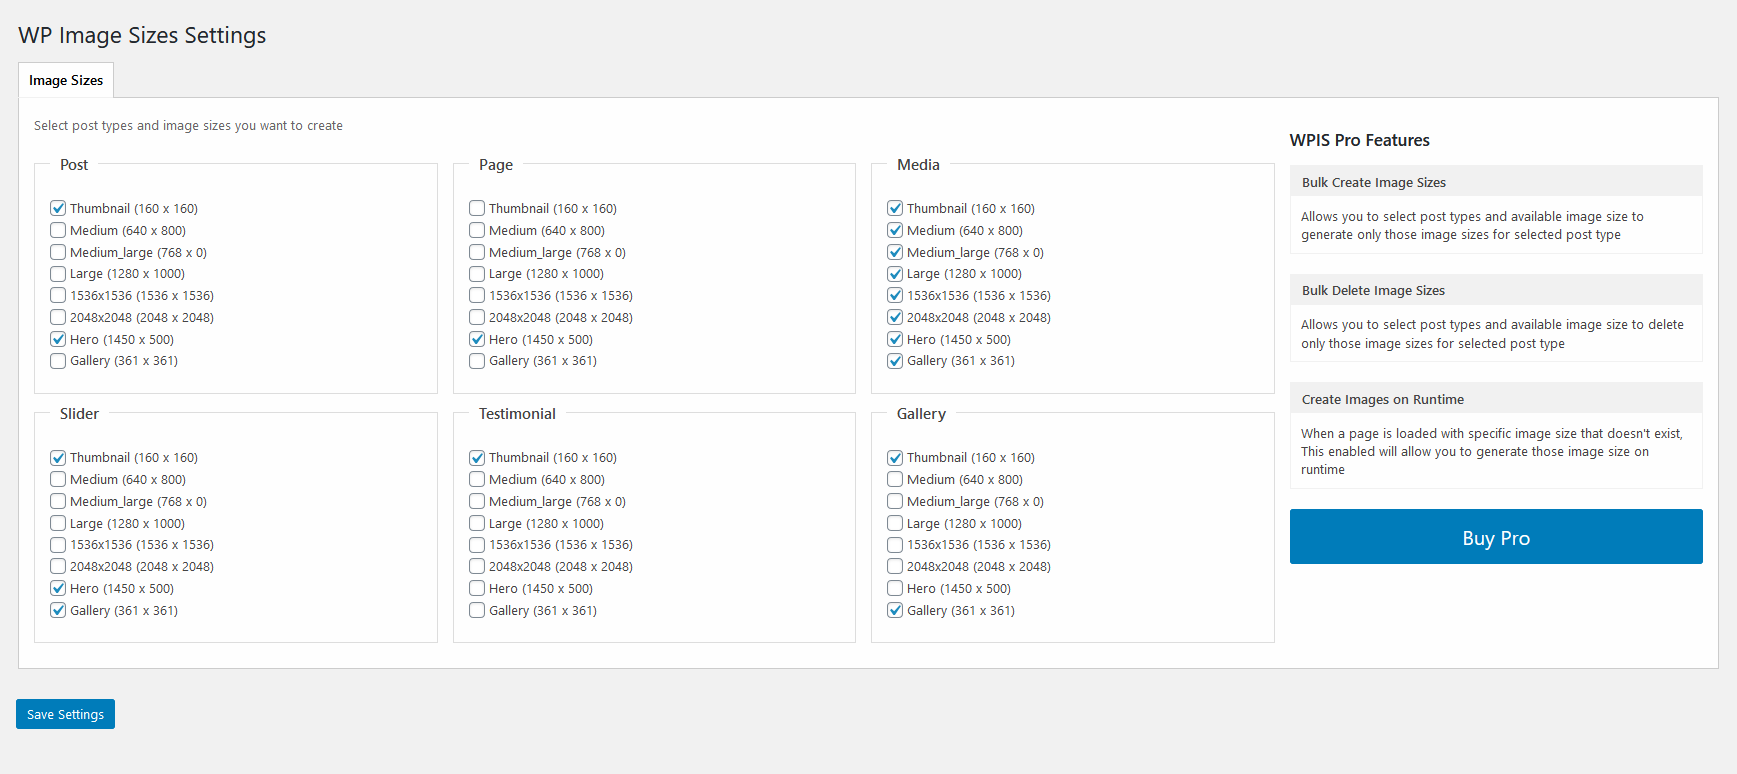Image resolution: width=1737 pixels, height=774 pixels.
Task: Enable Medium size for Gallery post type
Action: pos(895,479)
